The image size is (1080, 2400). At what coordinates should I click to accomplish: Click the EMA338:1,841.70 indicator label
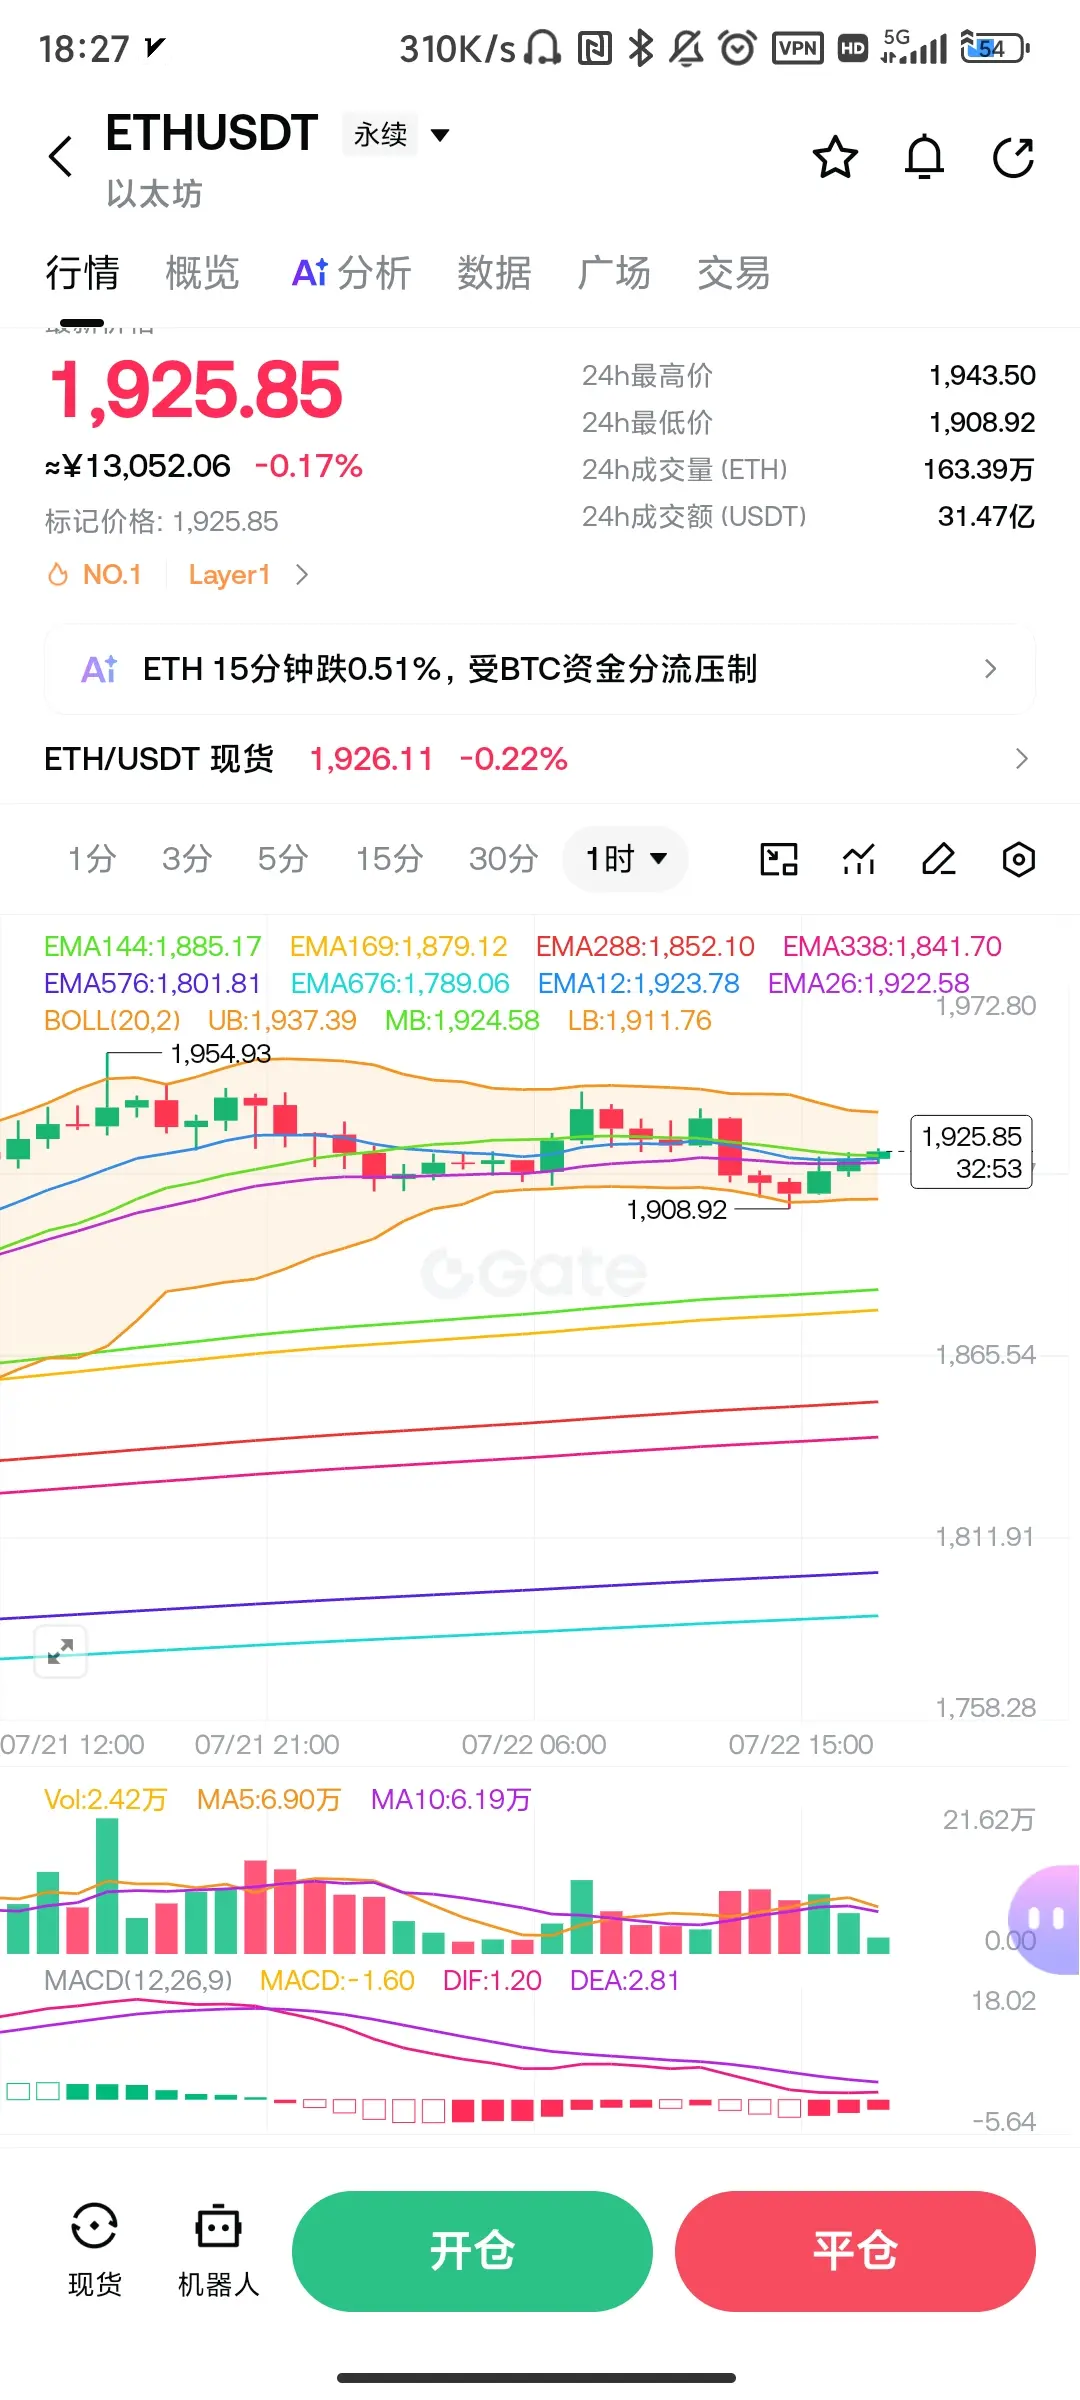pos(892,946)
